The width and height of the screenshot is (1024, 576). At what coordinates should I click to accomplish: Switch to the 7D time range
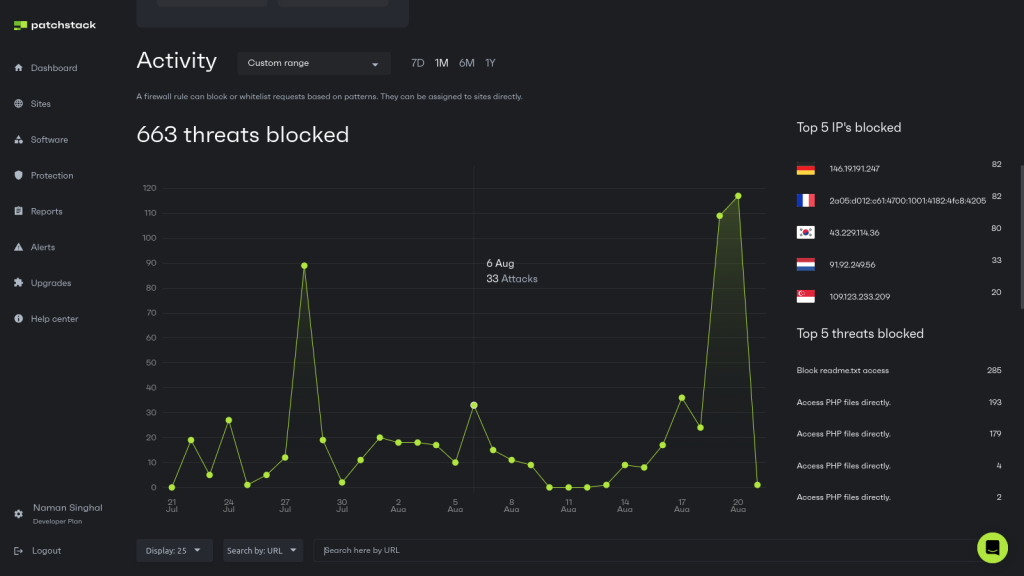[417, 62]
